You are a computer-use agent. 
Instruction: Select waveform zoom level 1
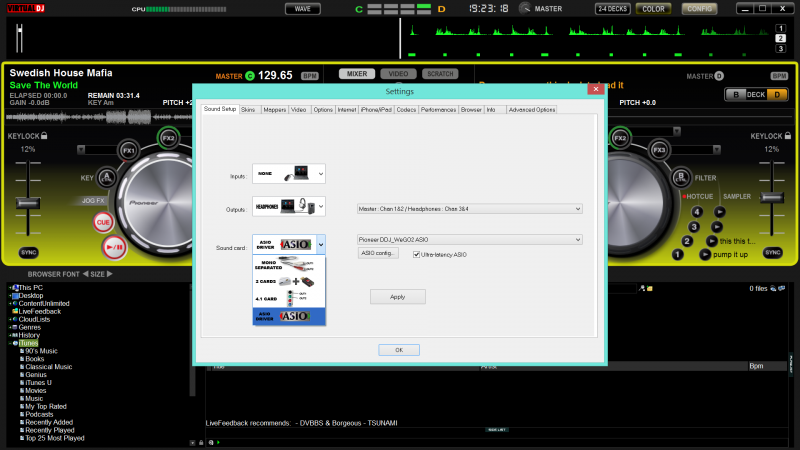[x=781, y=29]
